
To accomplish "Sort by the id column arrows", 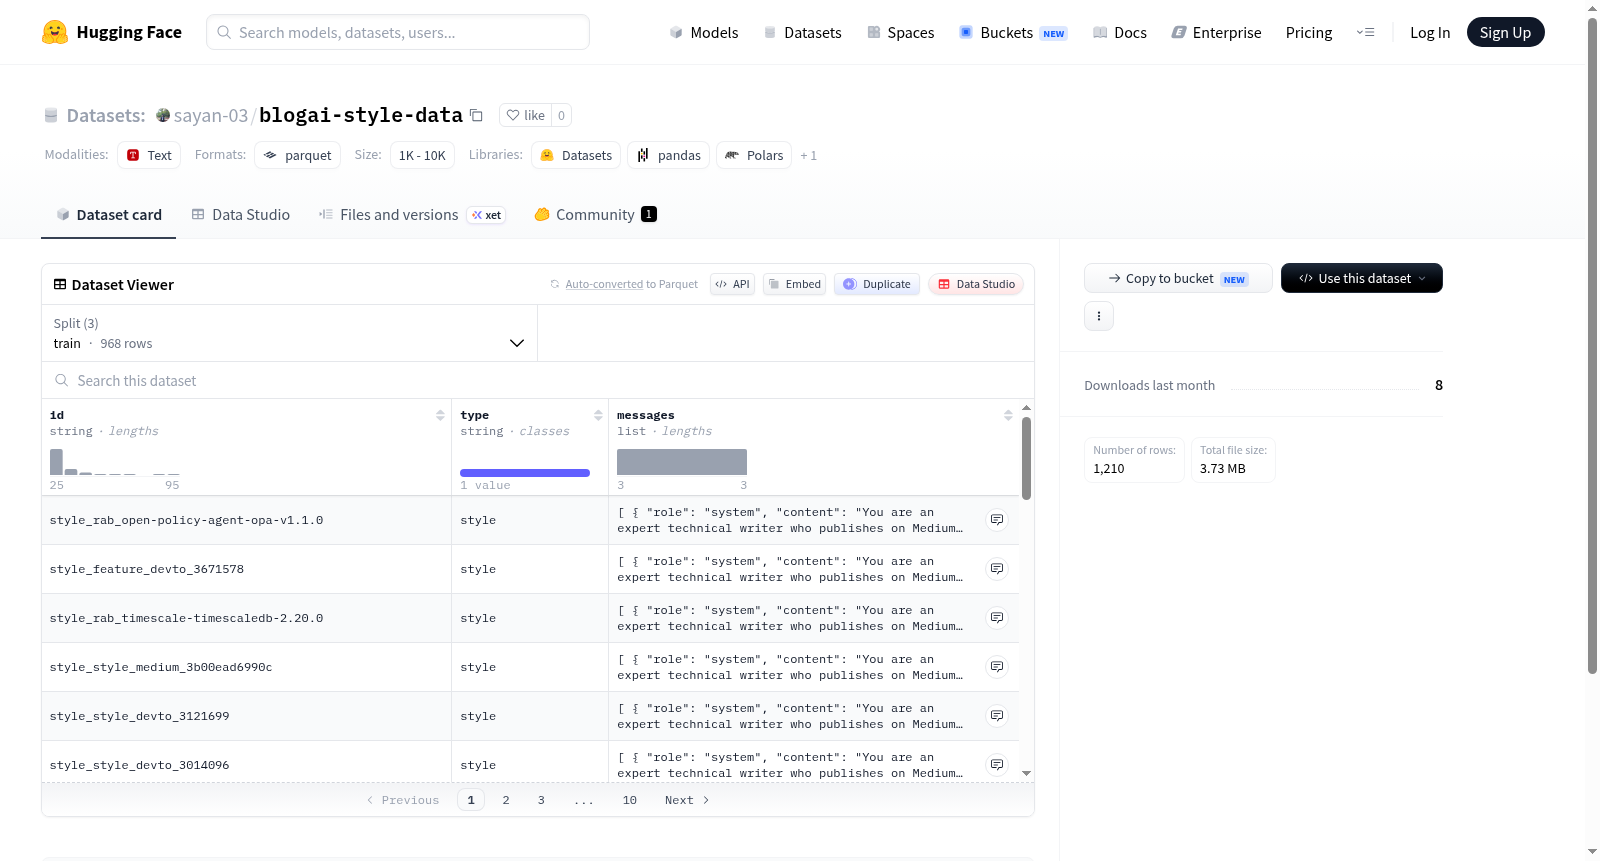I will (440, 415).
